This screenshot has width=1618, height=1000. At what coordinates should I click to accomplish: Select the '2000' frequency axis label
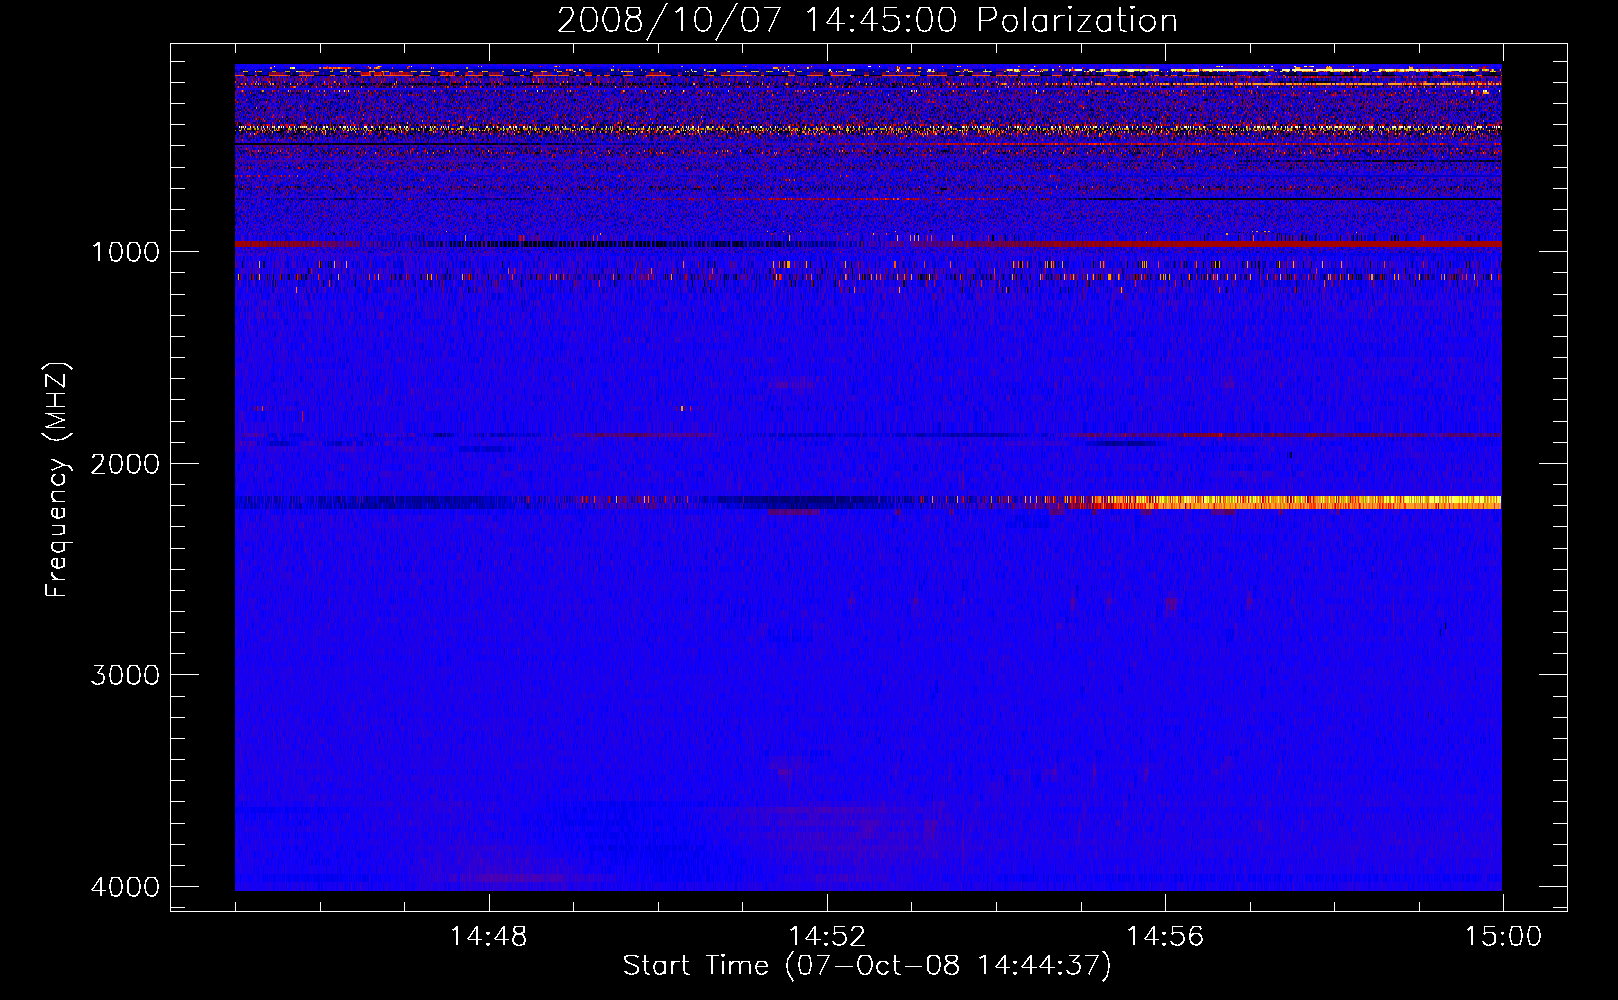125,464
